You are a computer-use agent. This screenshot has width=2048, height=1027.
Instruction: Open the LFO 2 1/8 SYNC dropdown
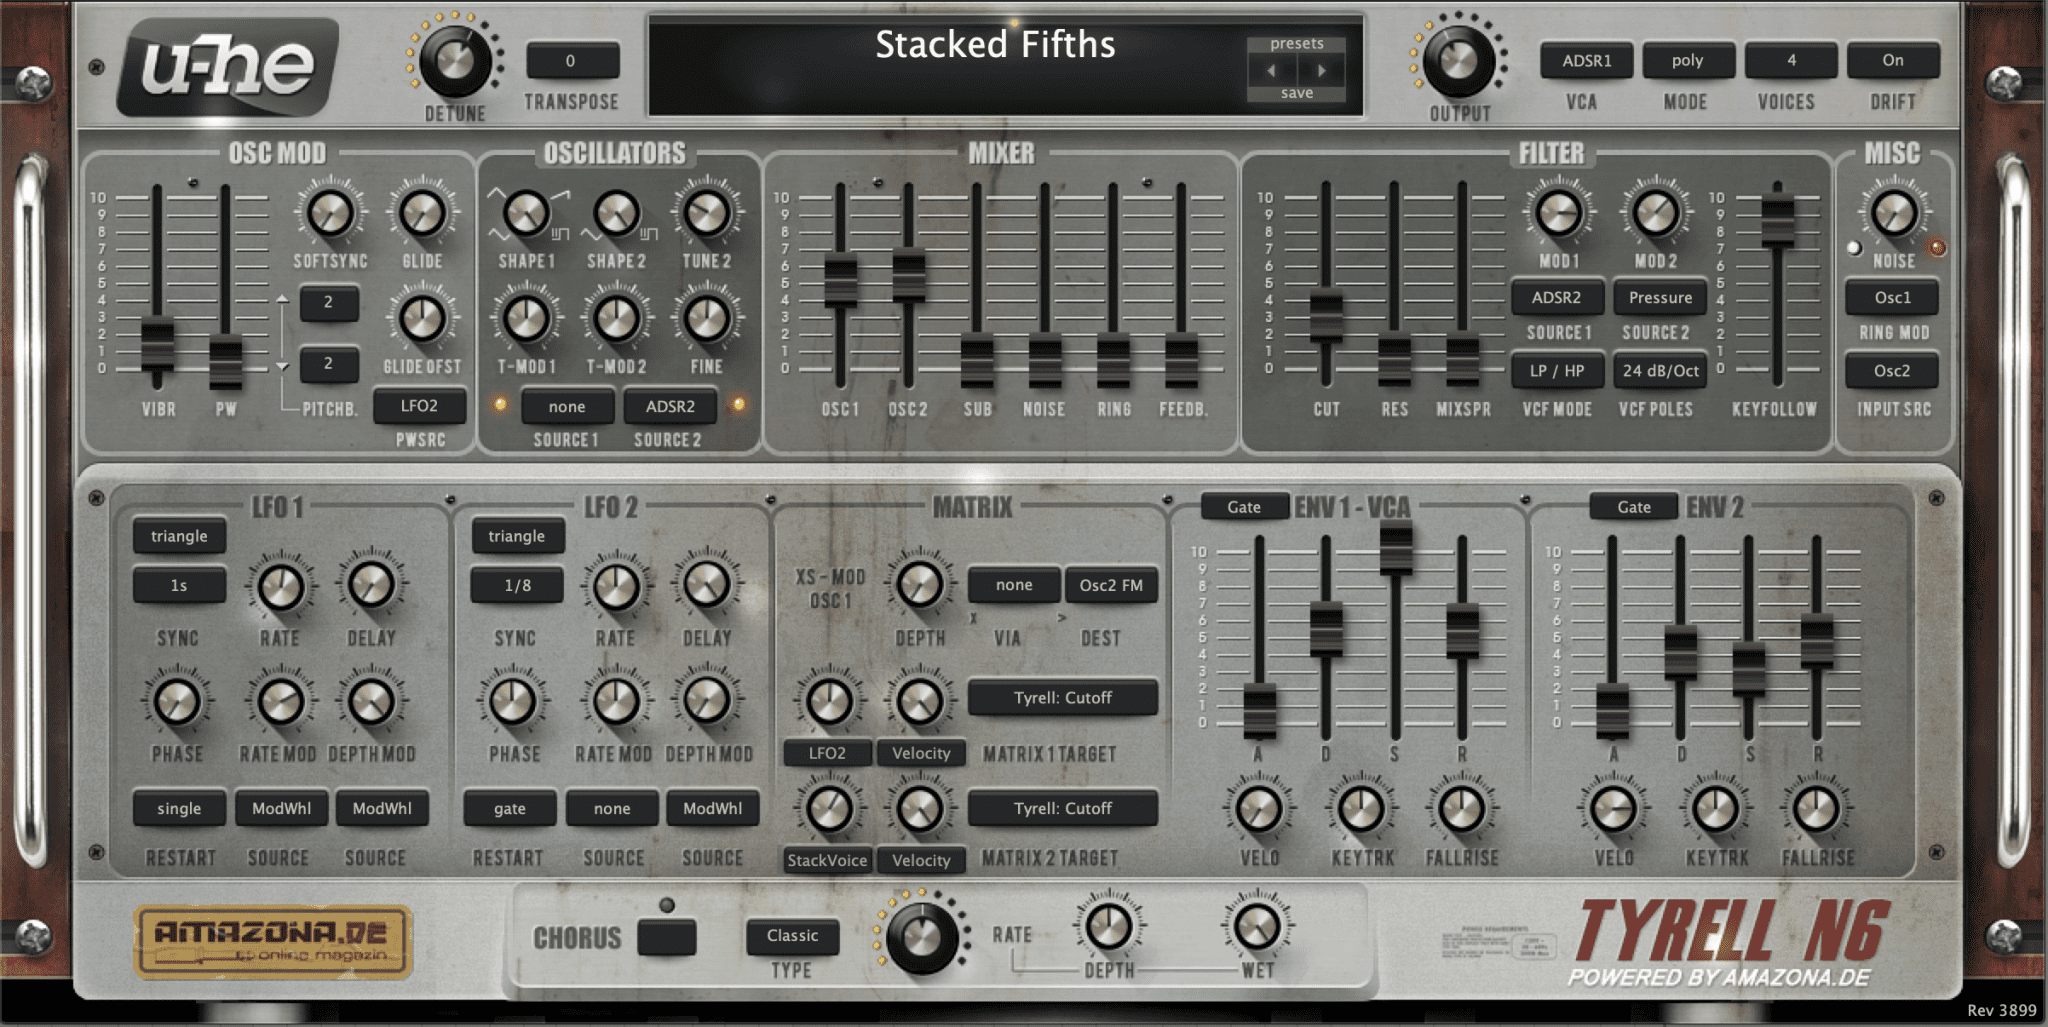tap(517, 586)
